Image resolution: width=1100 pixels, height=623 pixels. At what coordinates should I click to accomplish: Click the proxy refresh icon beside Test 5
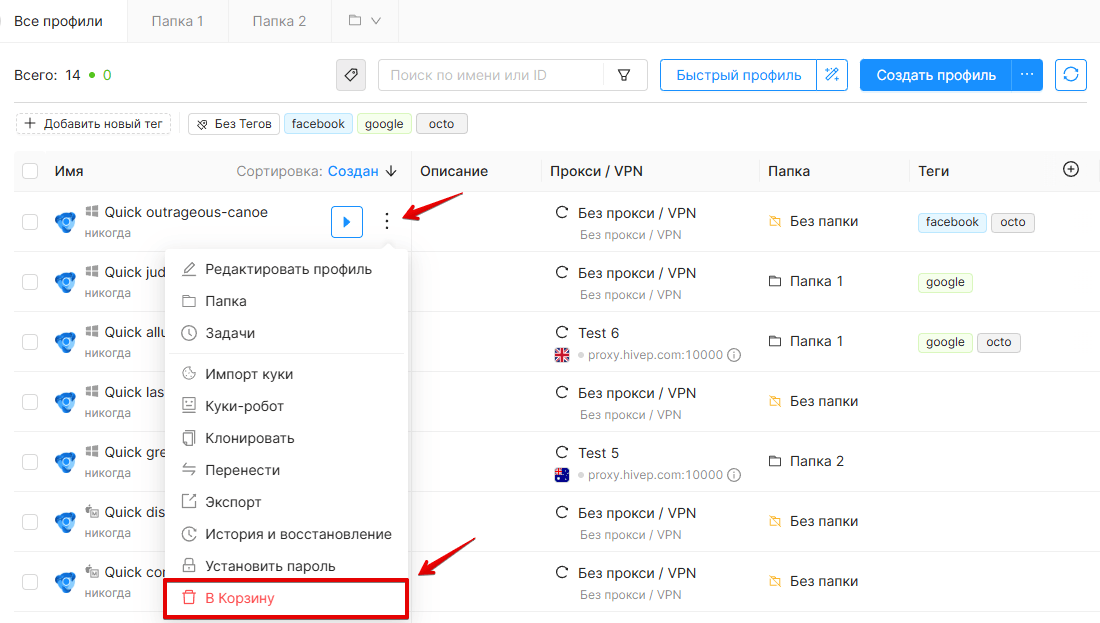(x=562, y=453)
